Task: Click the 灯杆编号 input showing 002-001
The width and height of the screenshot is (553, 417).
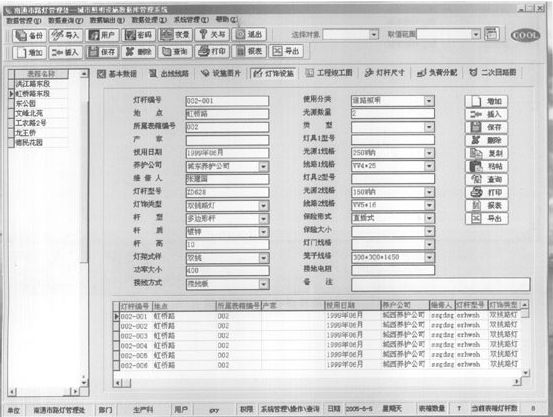Action: 227,101
